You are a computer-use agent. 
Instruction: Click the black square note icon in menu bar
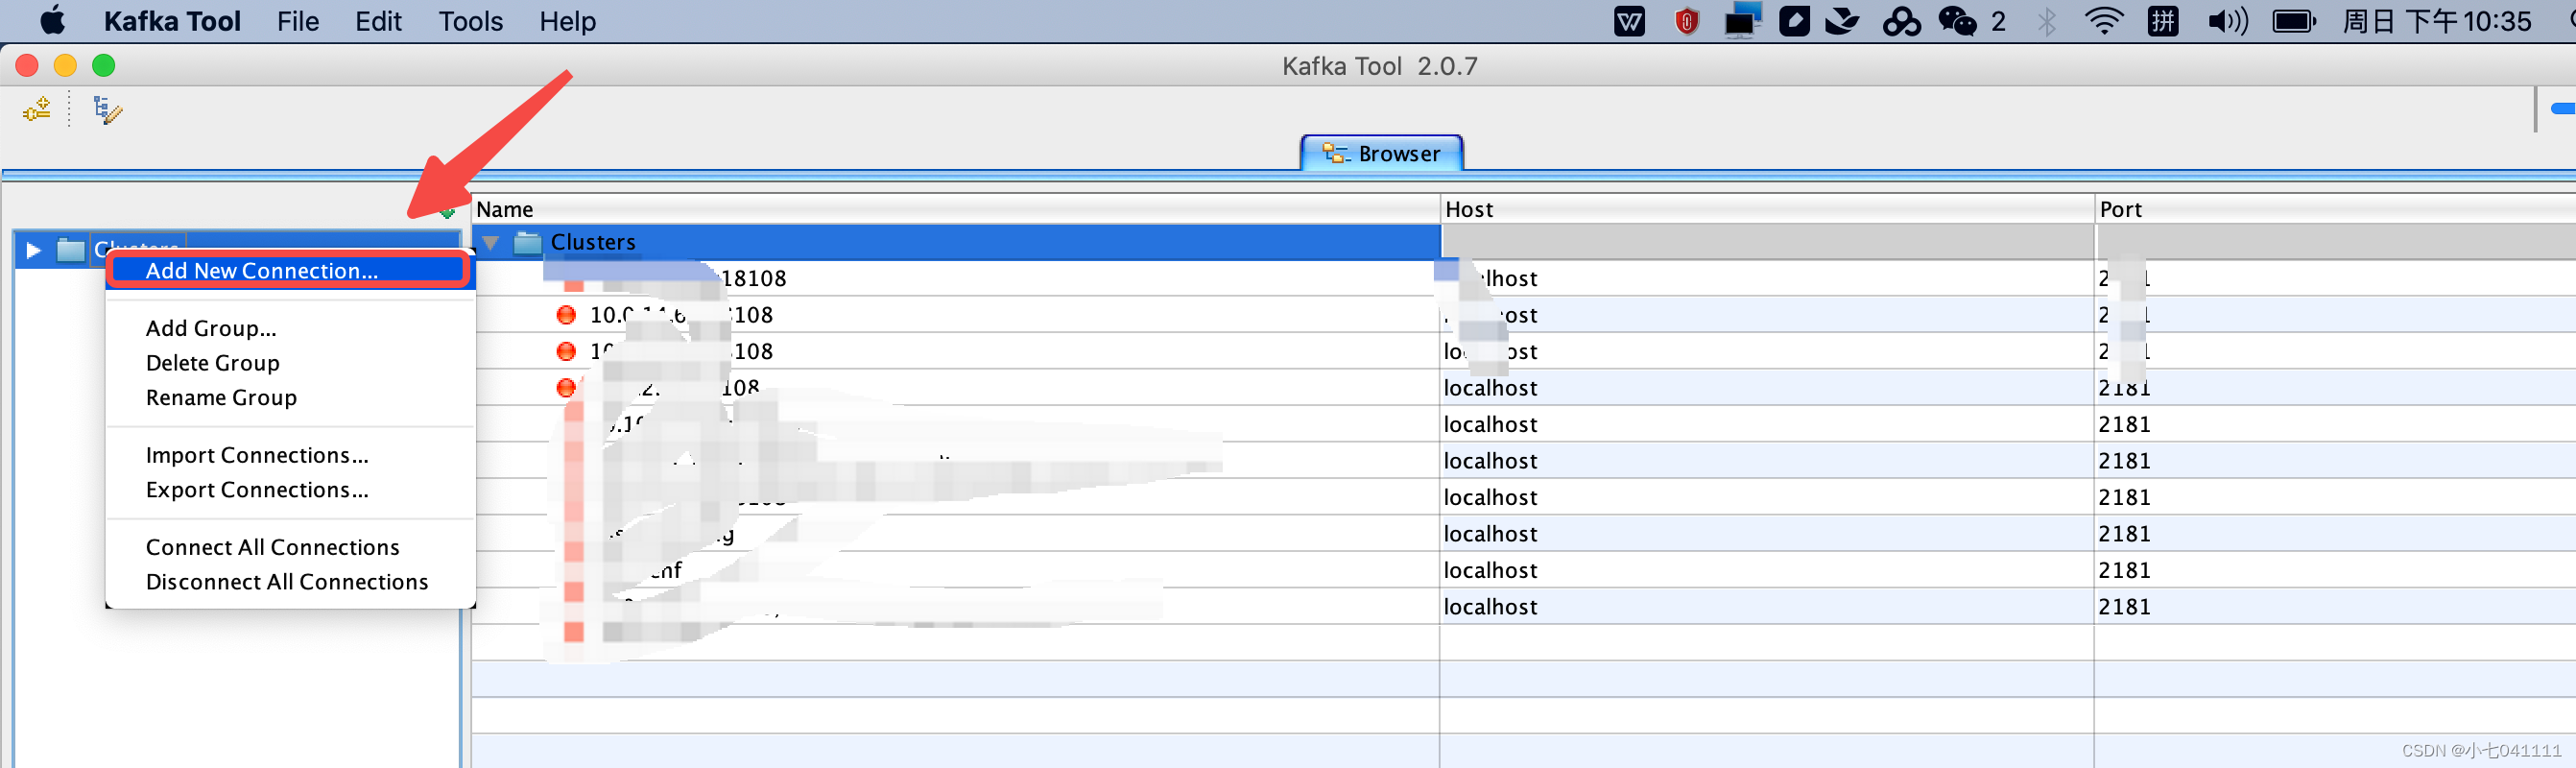click(x=1794, y=21)
